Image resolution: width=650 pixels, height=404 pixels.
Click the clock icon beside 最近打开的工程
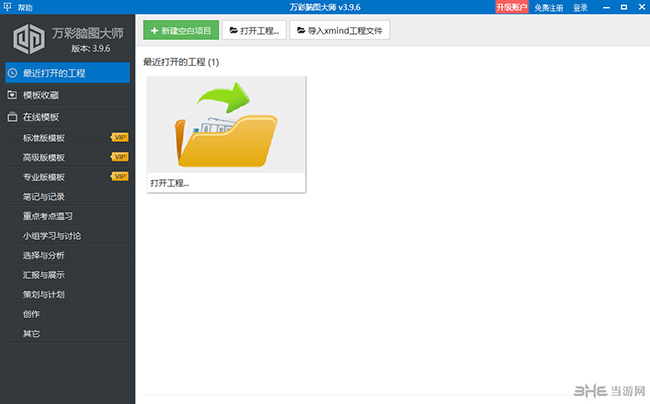click(11, 73)
